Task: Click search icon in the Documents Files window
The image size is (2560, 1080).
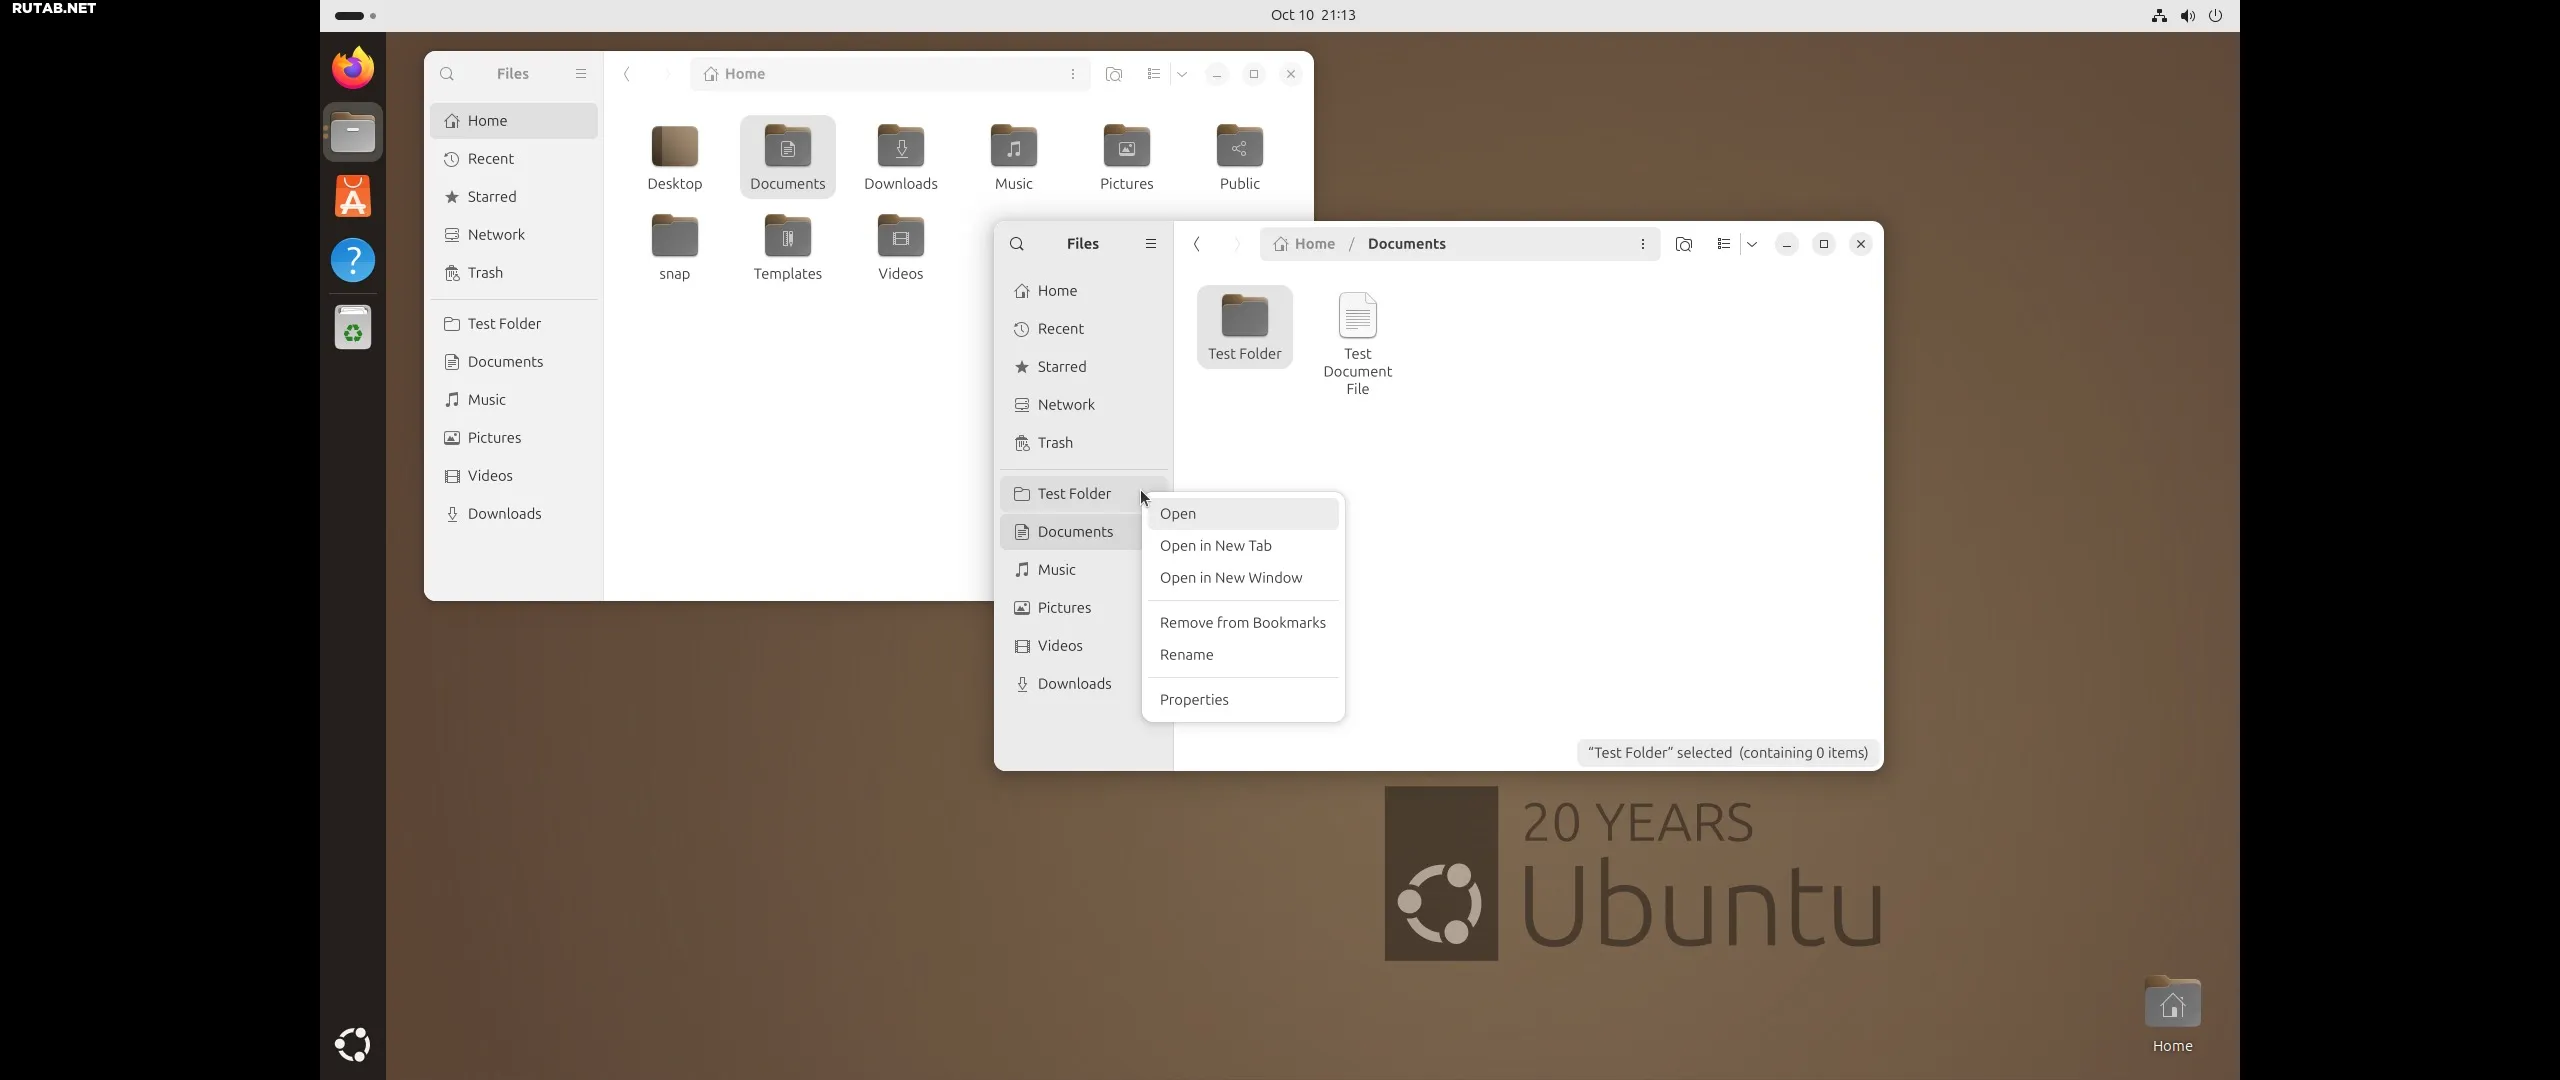Action: [x=1017, y=244]
